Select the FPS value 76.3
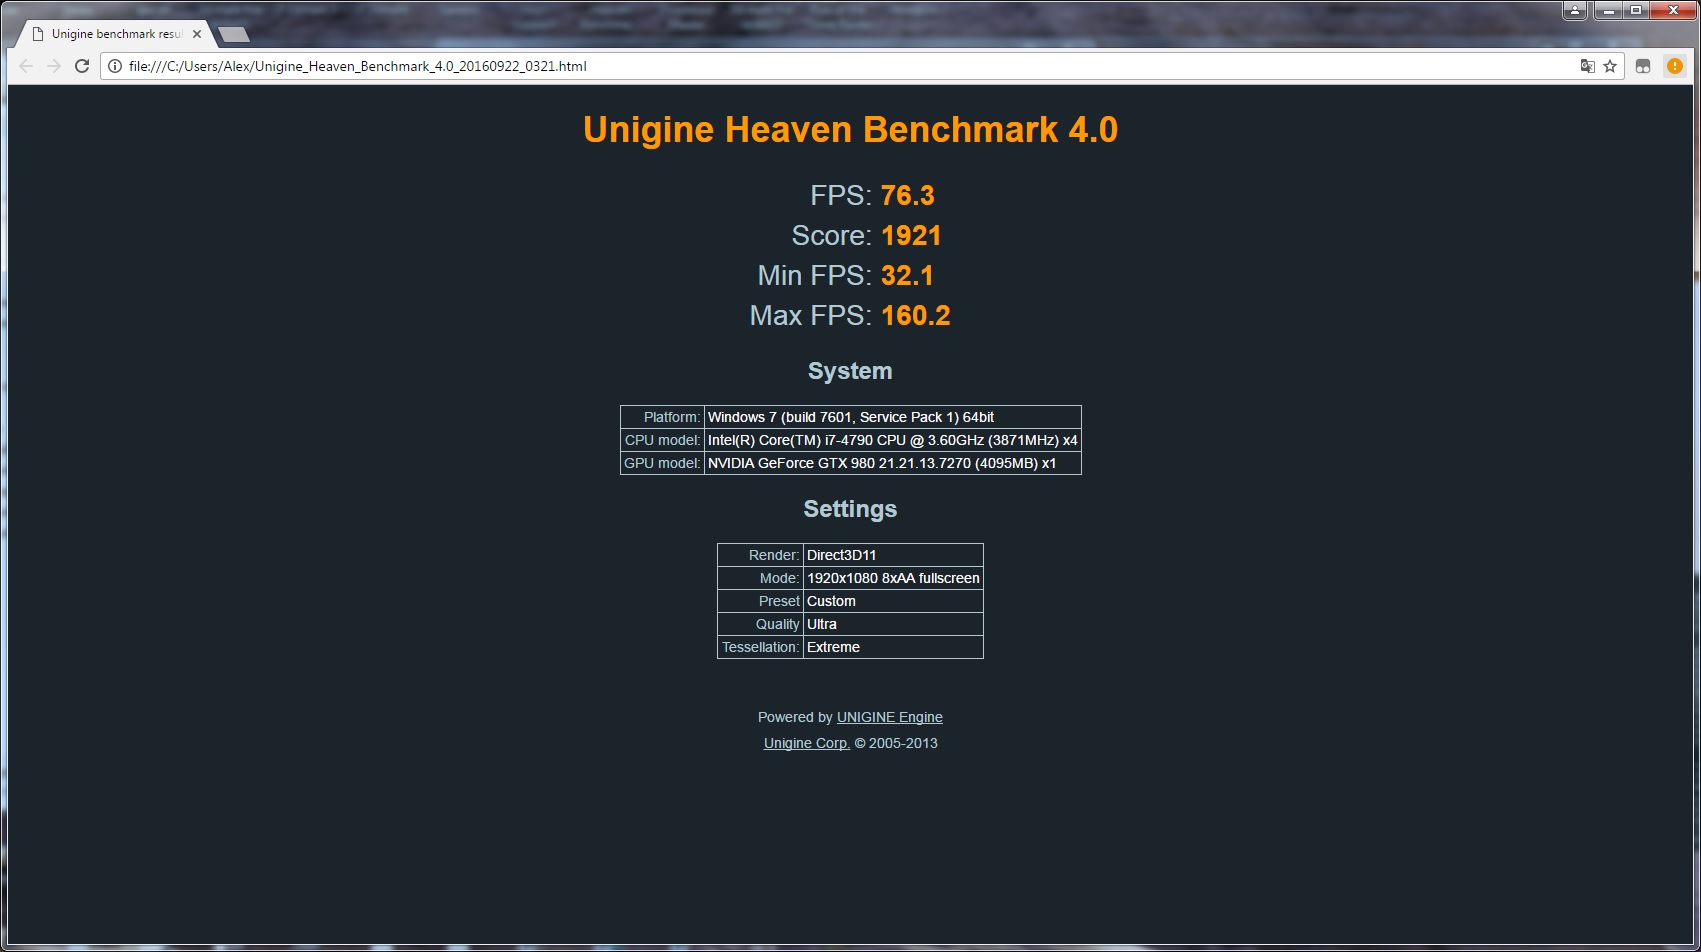The width and height of the screenshot is (1701, 952). pos(907,195)
